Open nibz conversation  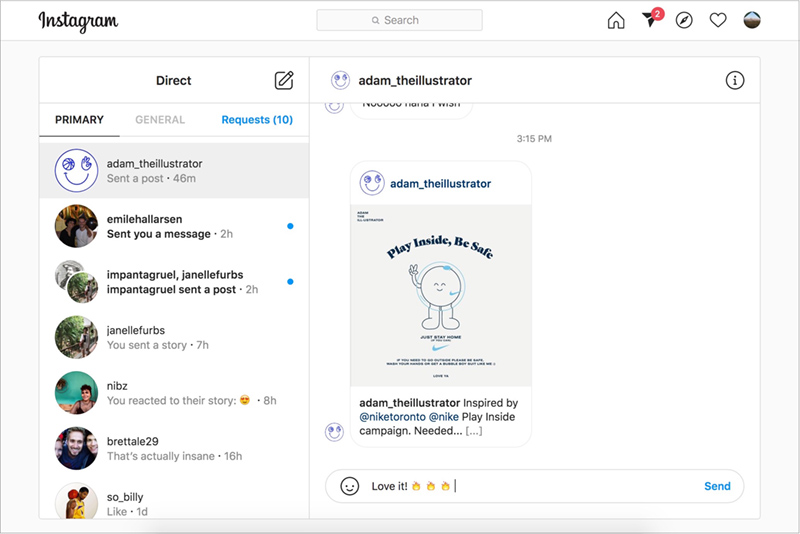174,393
